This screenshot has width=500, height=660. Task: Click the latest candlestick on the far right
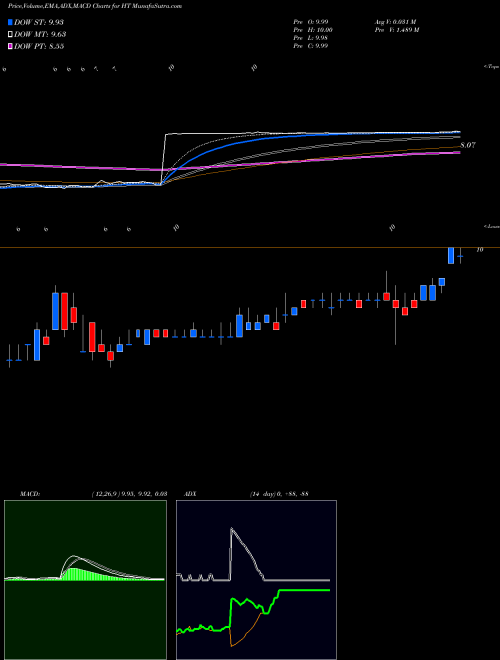click(x=460, y=255)
